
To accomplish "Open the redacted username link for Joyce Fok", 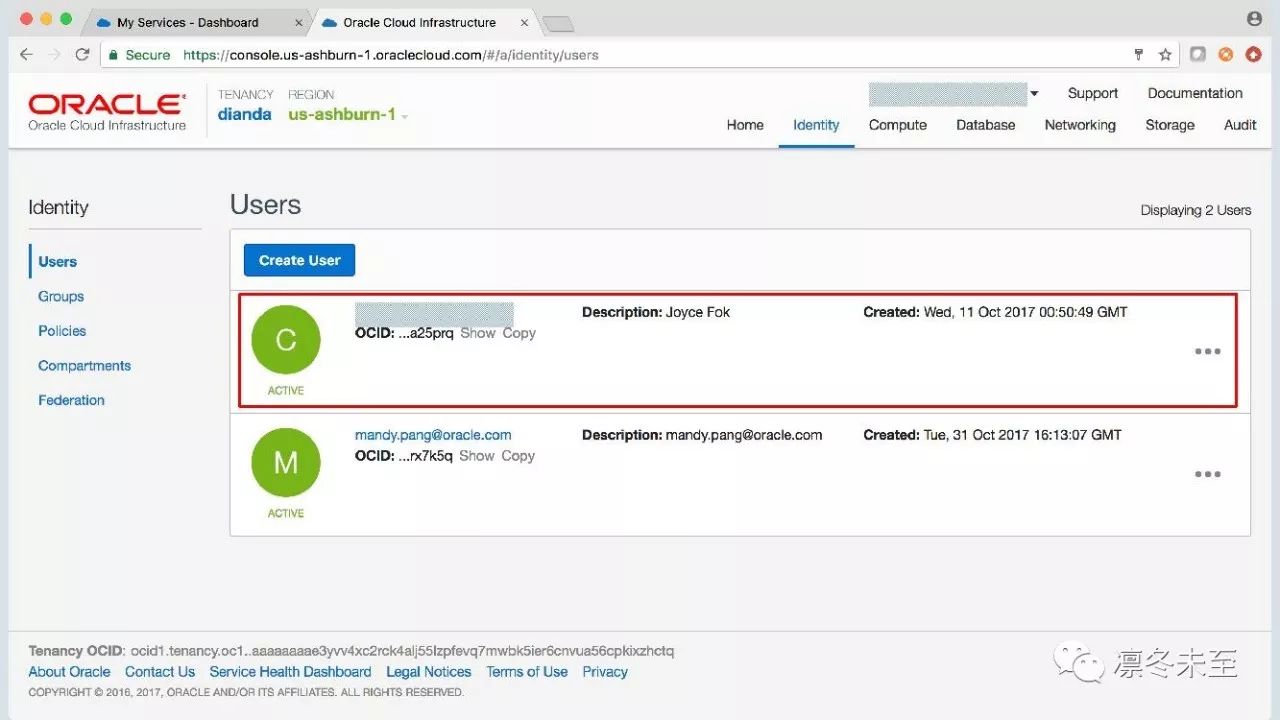I will click(x=434, y=312).
